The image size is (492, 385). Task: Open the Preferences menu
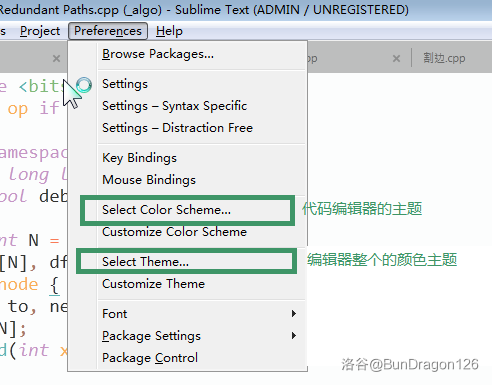point(108,31)
